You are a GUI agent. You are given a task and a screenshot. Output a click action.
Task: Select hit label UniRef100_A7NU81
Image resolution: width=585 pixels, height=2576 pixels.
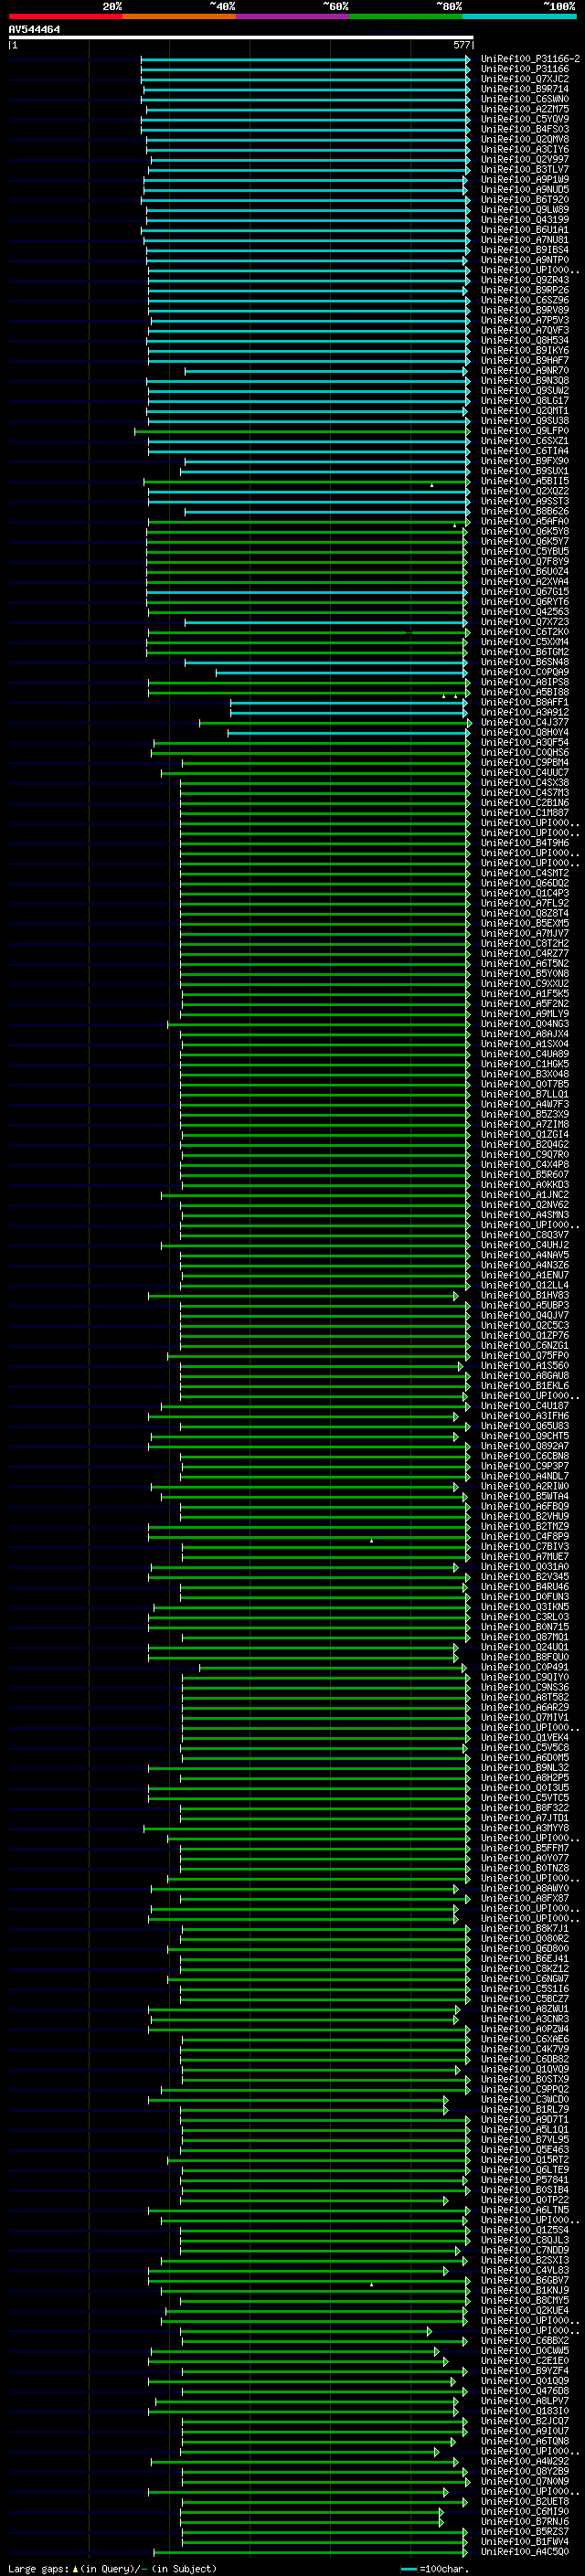pos(524,240)
